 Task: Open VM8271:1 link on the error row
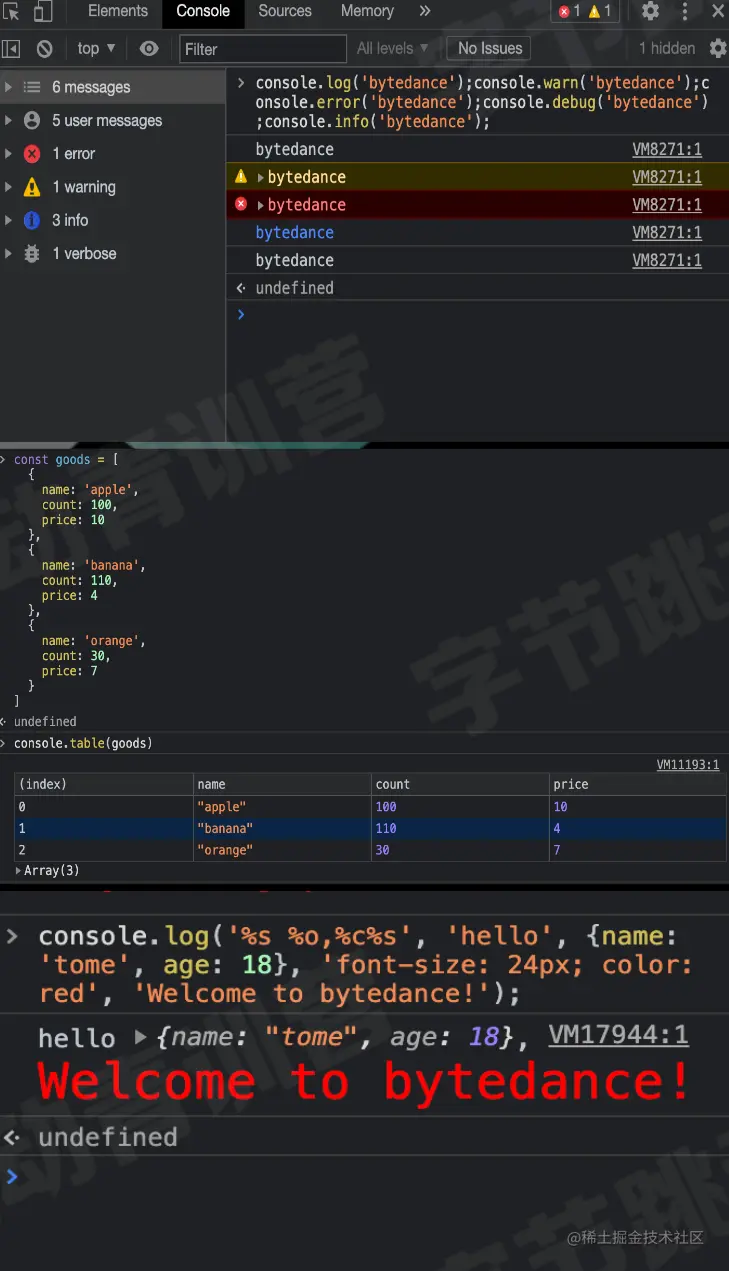(667, 205)
